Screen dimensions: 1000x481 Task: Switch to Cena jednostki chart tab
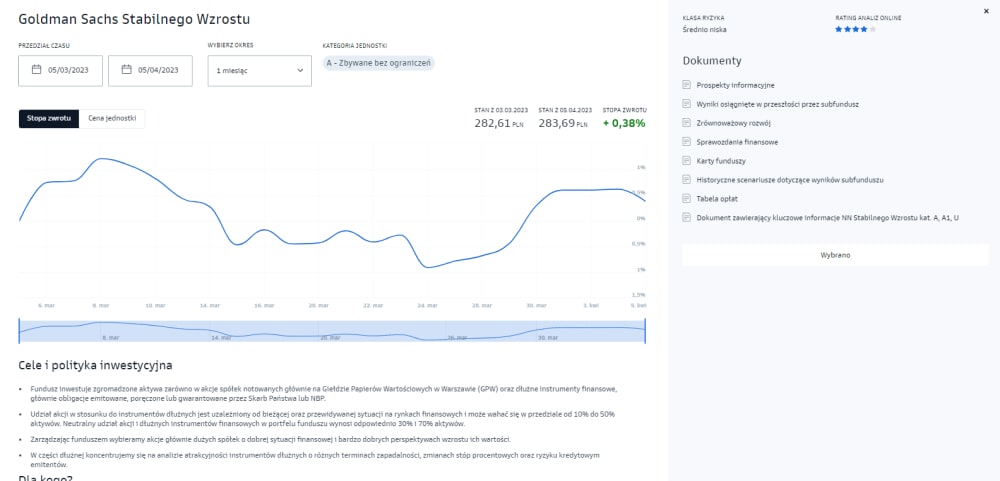(112, 119)
